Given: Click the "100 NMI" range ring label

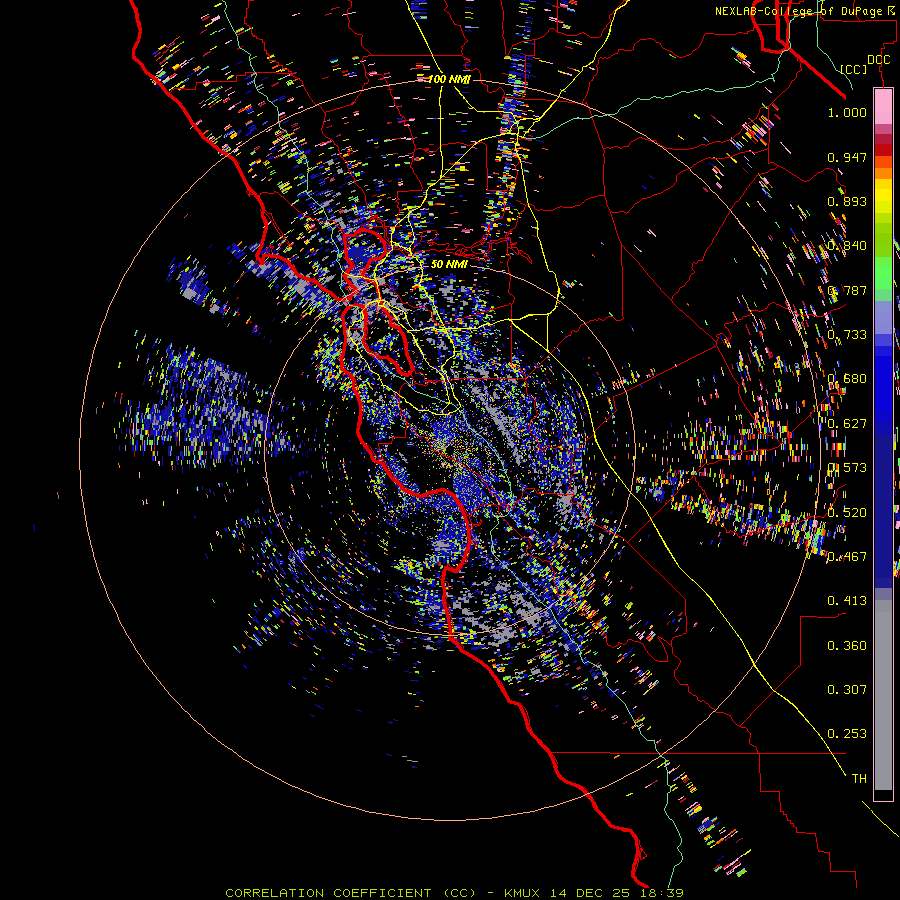Looking at the screenshot, I should 449,79.
